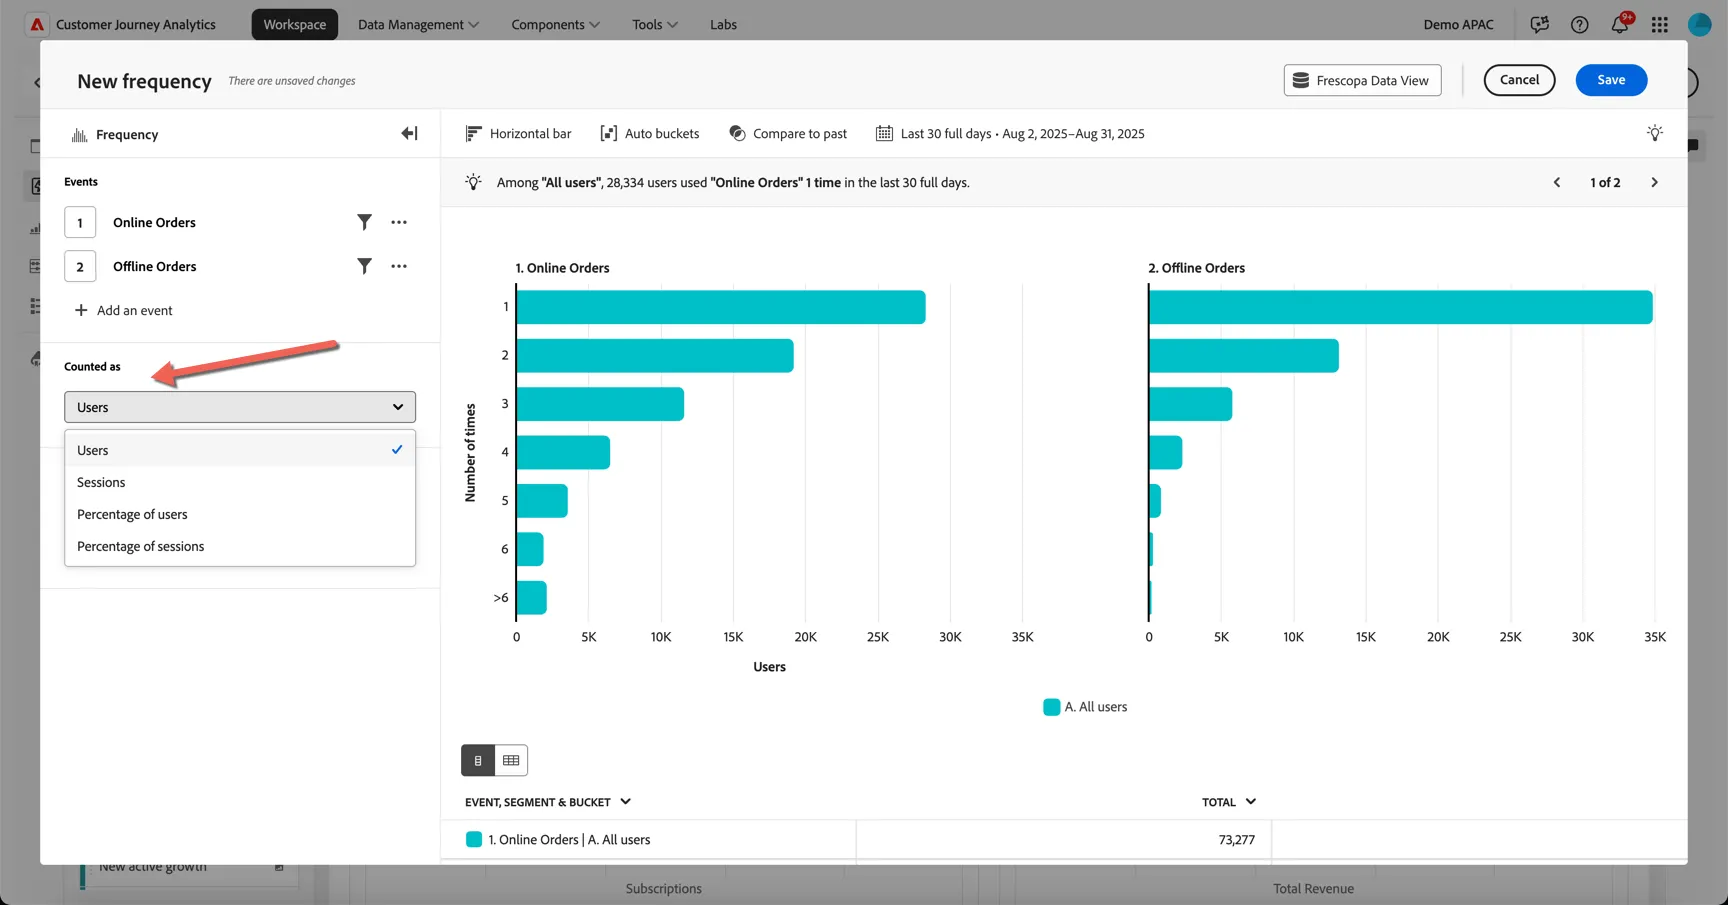Open the Frescopa Data View selector

click(x=1362, y=80)
